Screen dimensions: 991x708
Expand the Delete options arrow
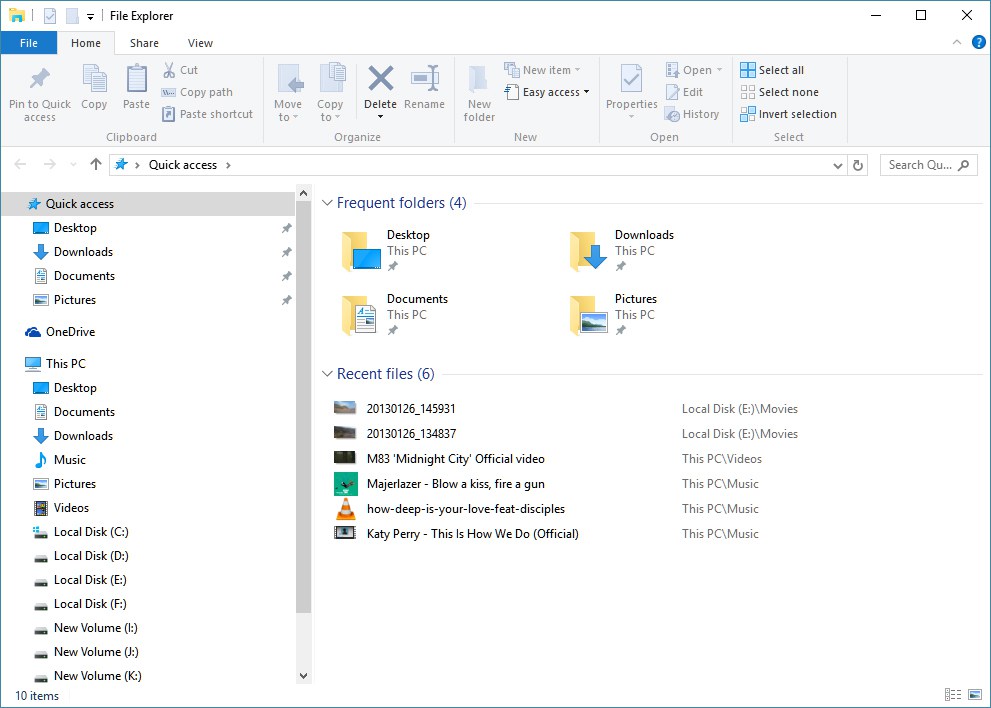pos(380,117)
